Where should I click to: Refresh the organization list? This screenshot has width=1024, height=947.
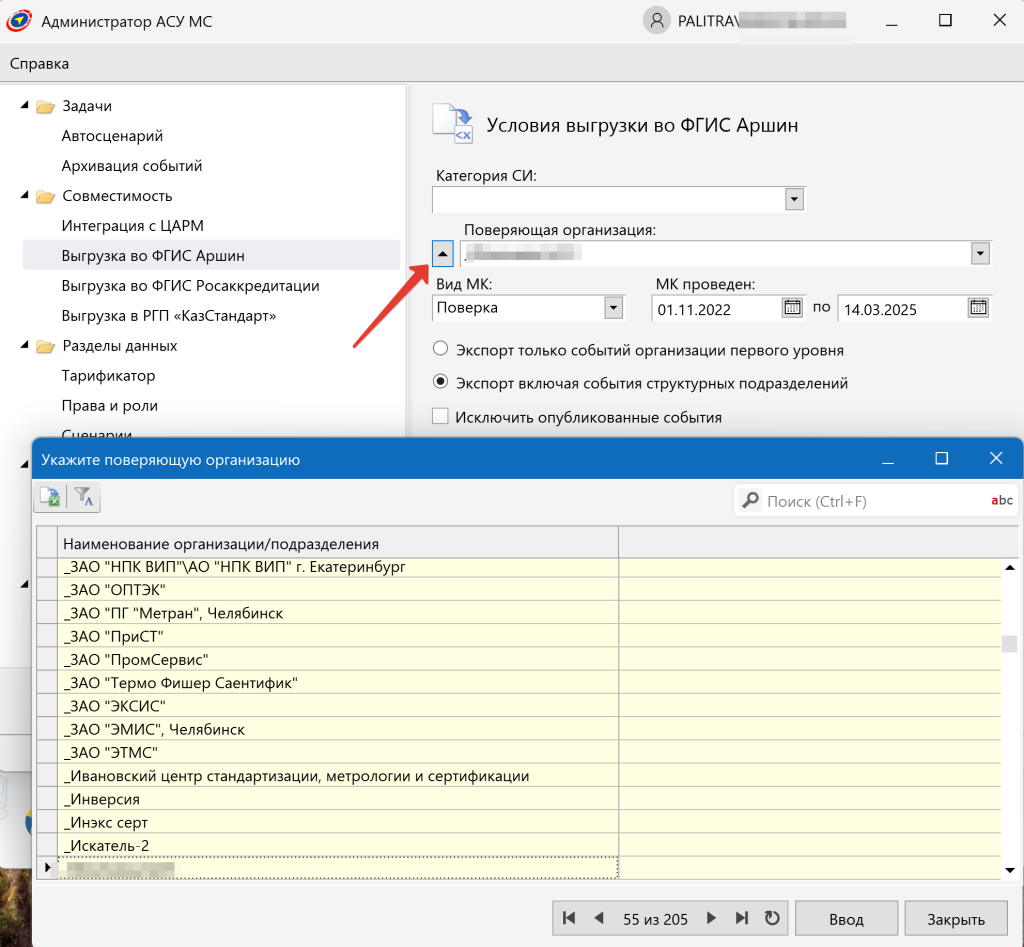click(772, 918)
